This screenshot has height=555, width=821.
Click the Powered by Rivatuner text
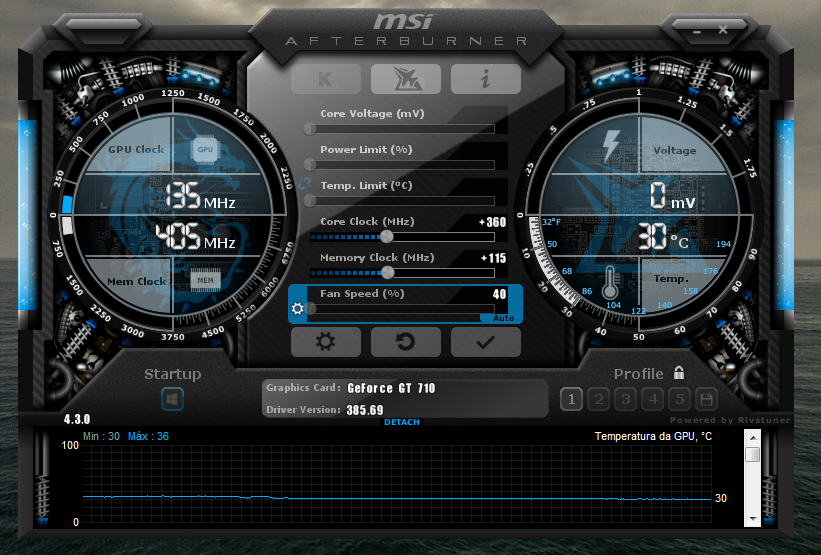coord(729,420)
